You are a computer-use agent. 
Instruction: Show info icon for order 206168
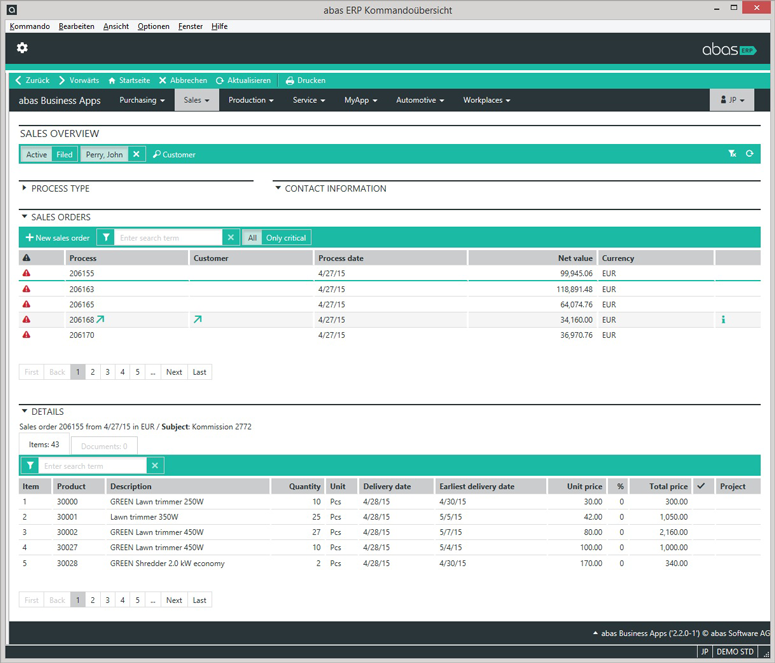pyautogui.click(x=723, y=319)
